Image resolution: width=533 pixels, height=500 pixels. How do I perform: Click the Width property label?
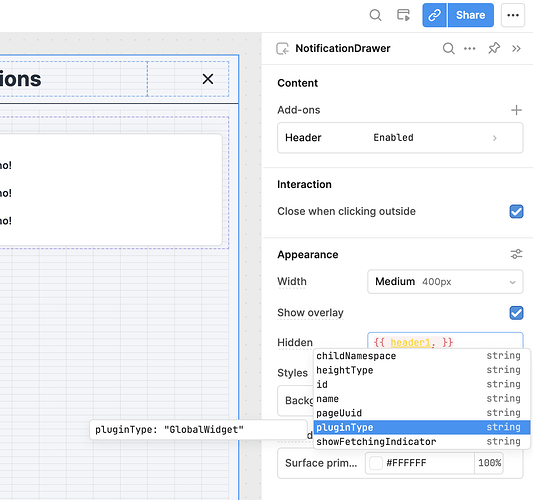pyautogui.click(x=292, y=281)
